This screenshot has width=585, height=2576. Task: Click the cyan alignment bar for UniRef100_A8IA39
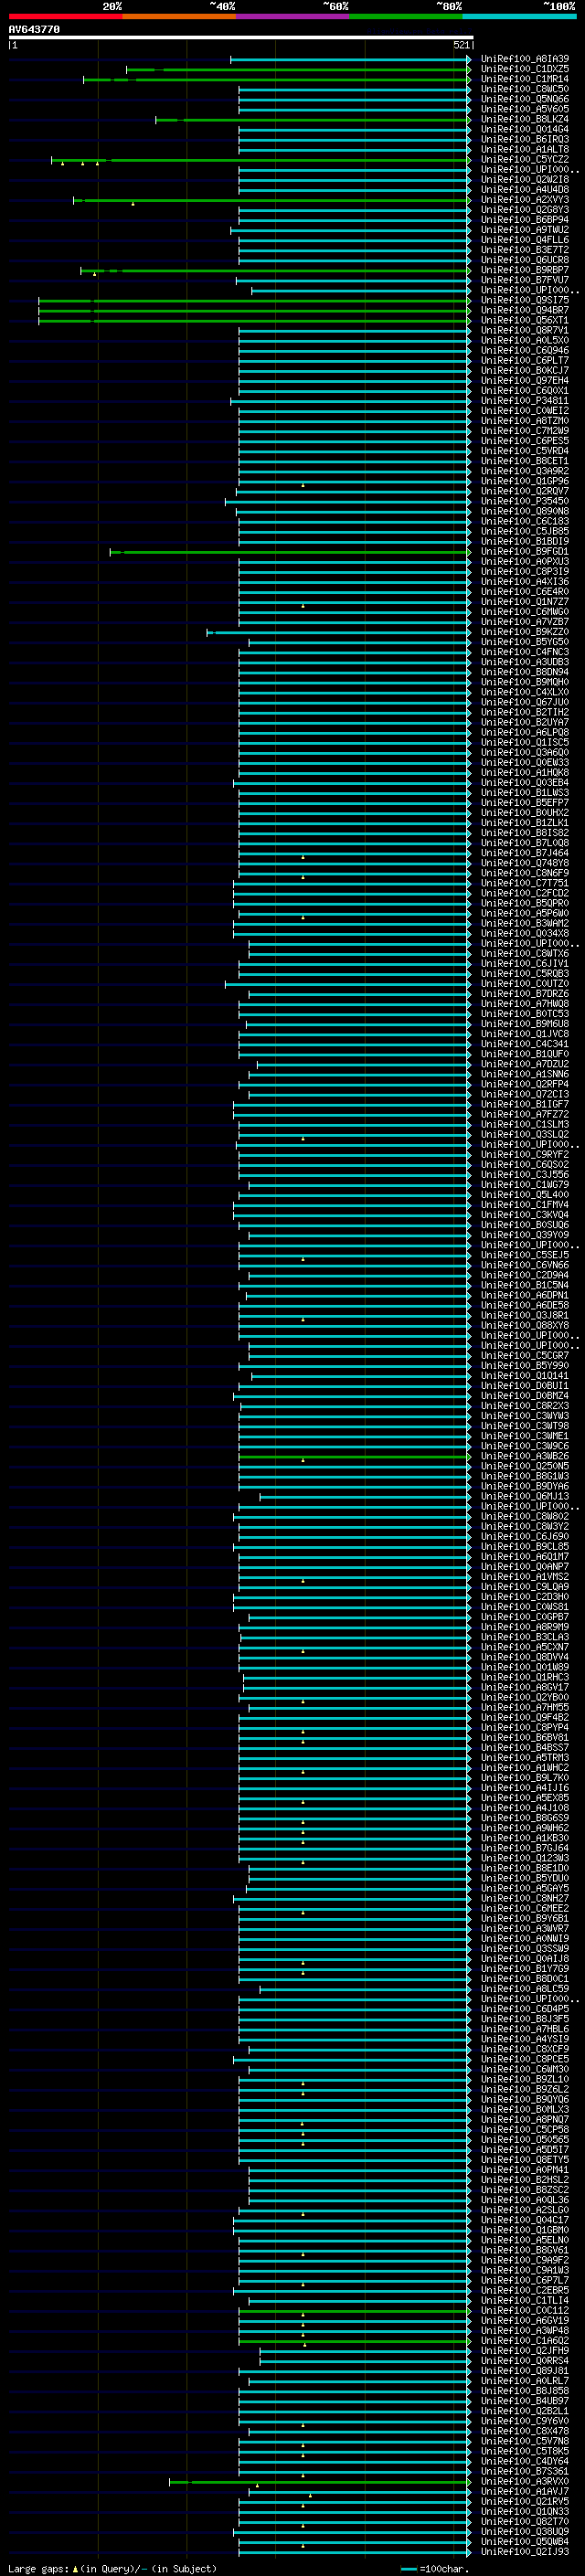pyautogui.click(x=350, y=59)
